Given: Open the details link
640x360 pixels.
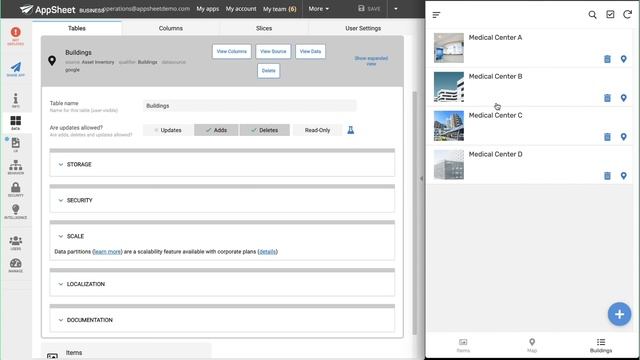Looking at the screenshot, I should point(267,252).
